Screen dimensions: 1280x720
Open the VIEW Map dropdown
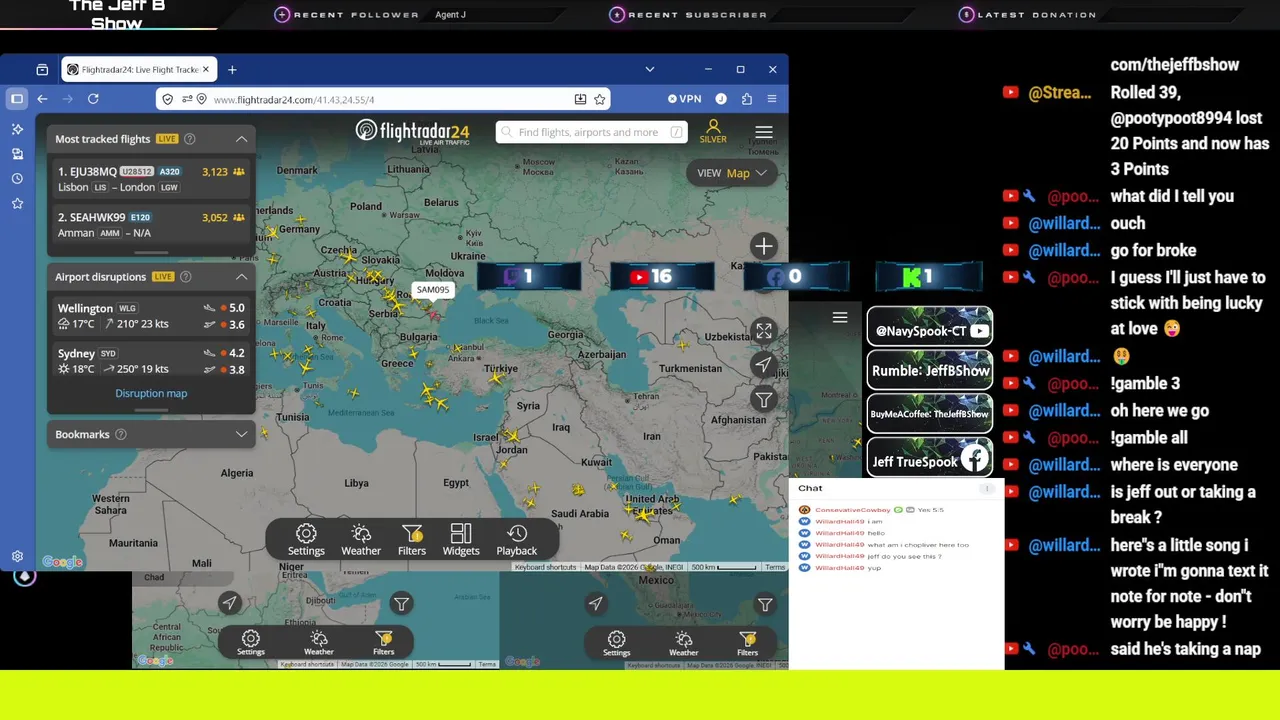tap(732, 173)
